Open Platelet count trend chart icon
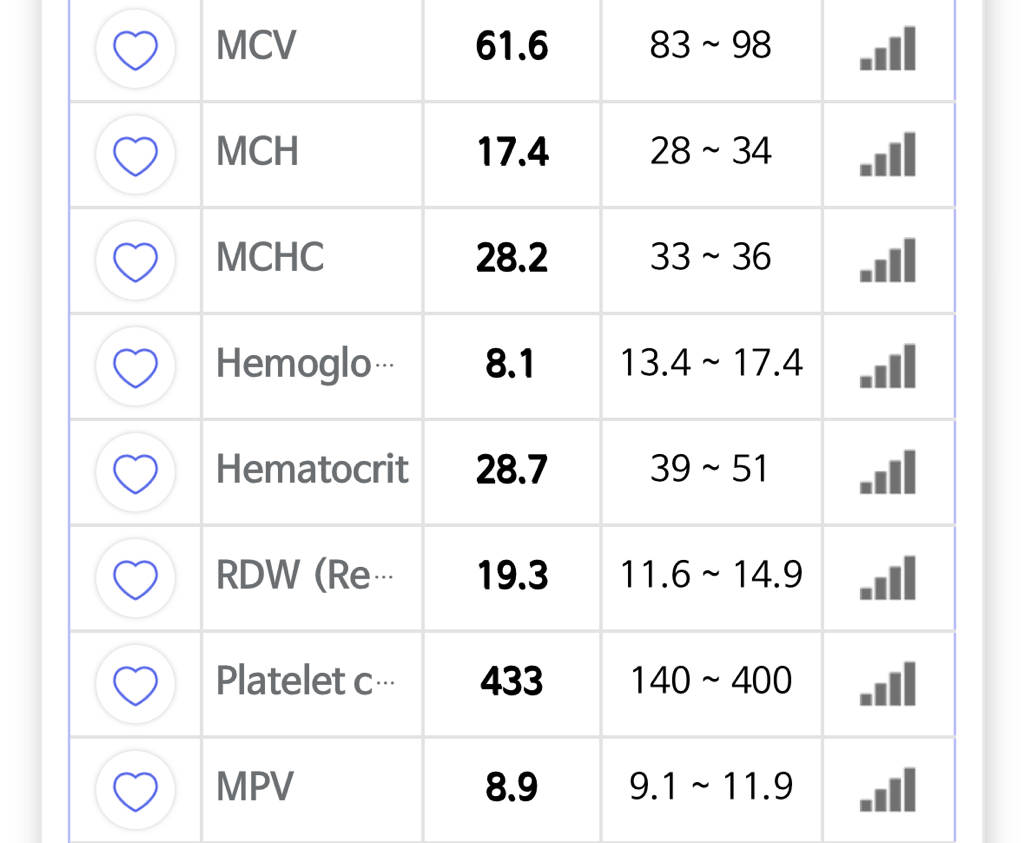Viewport: 1024px width, 843px height. [888, 685]
